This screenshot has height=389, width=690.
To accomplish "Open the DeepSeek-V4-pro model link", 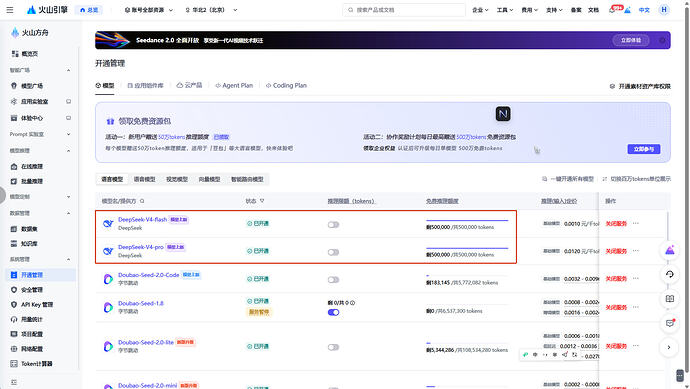I will point(141,247).
